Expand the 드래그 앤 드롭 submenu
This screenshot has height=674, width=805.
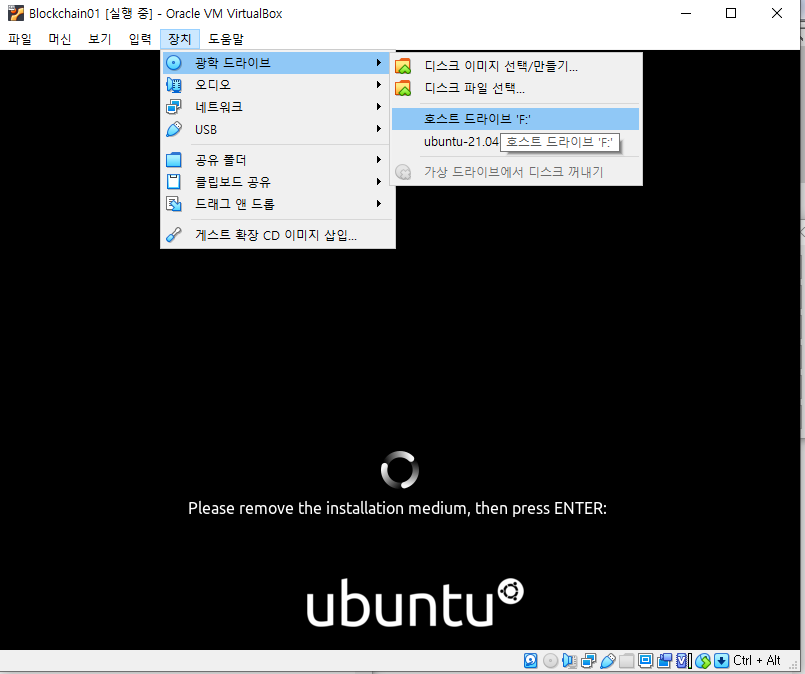point(277,204)
